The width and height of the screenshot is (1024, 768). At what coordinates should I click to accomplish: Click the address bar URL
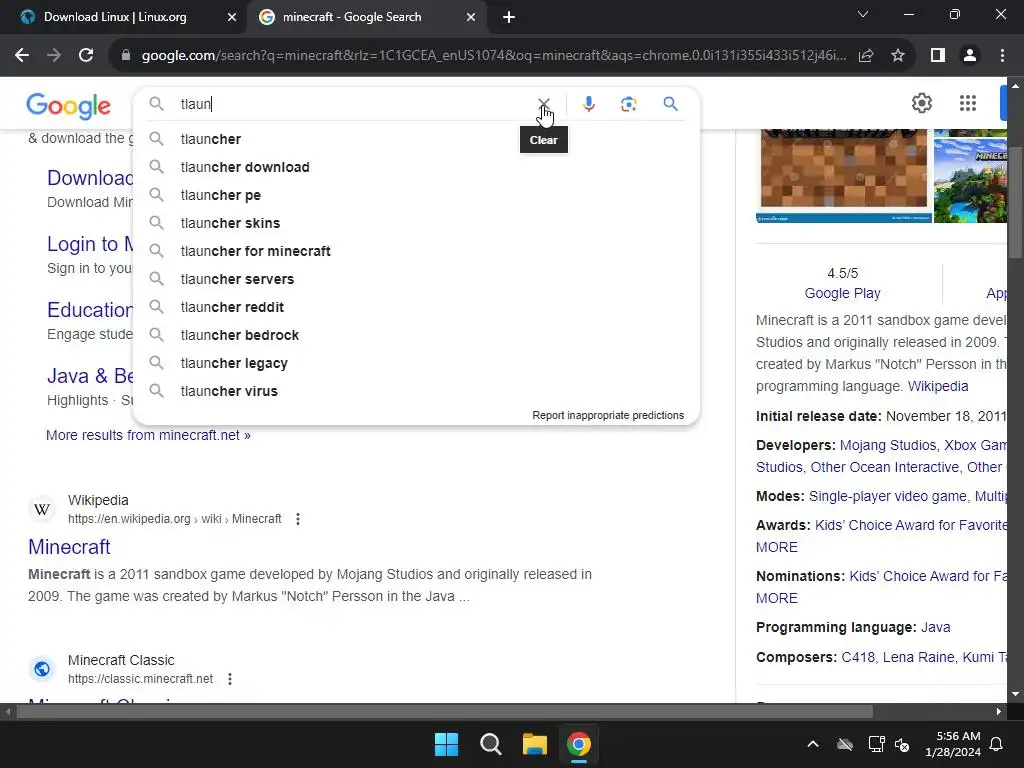tap(493, 56)
